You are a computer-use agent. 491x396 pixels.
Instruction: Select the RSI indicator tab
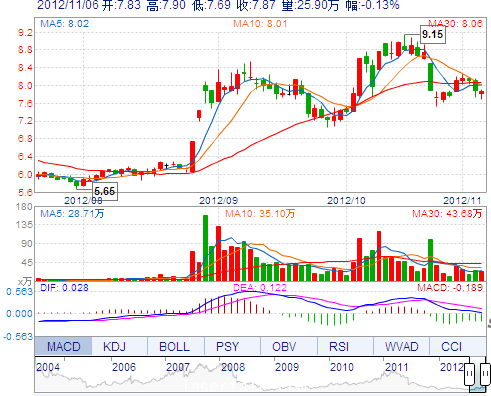[339, 347]
